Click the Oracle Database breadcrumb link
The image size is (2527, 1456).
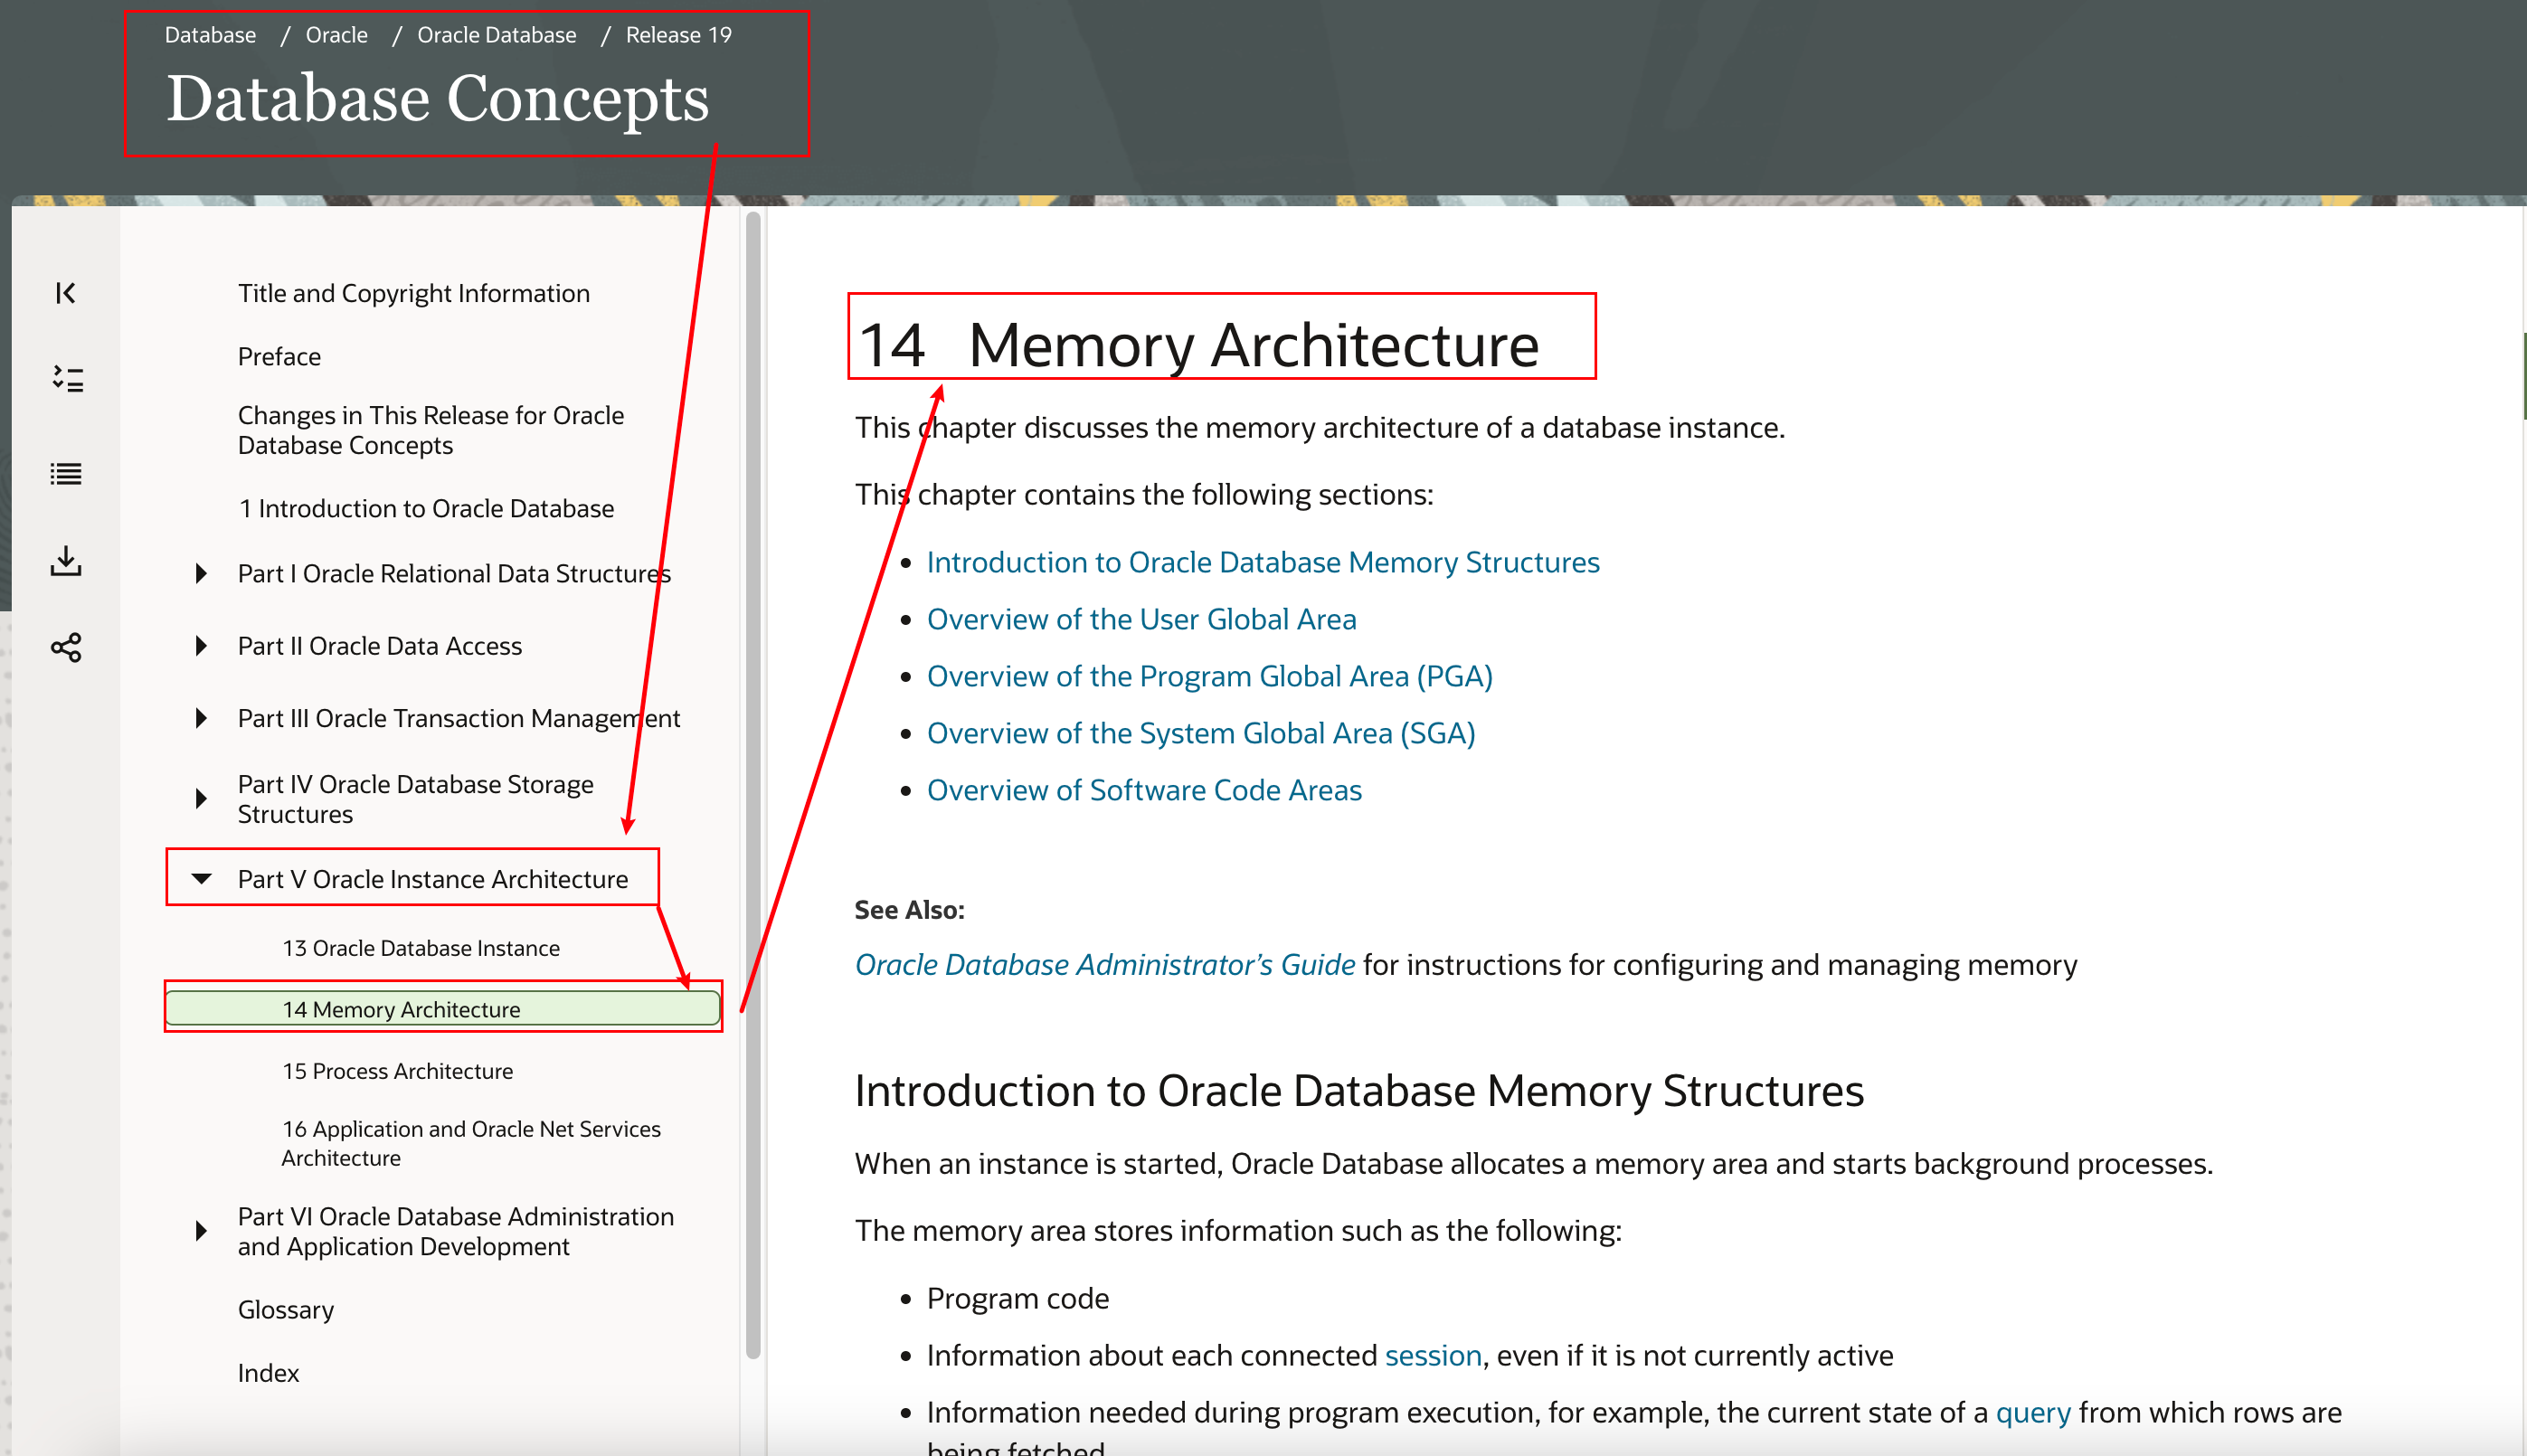(x=496, y=35)
